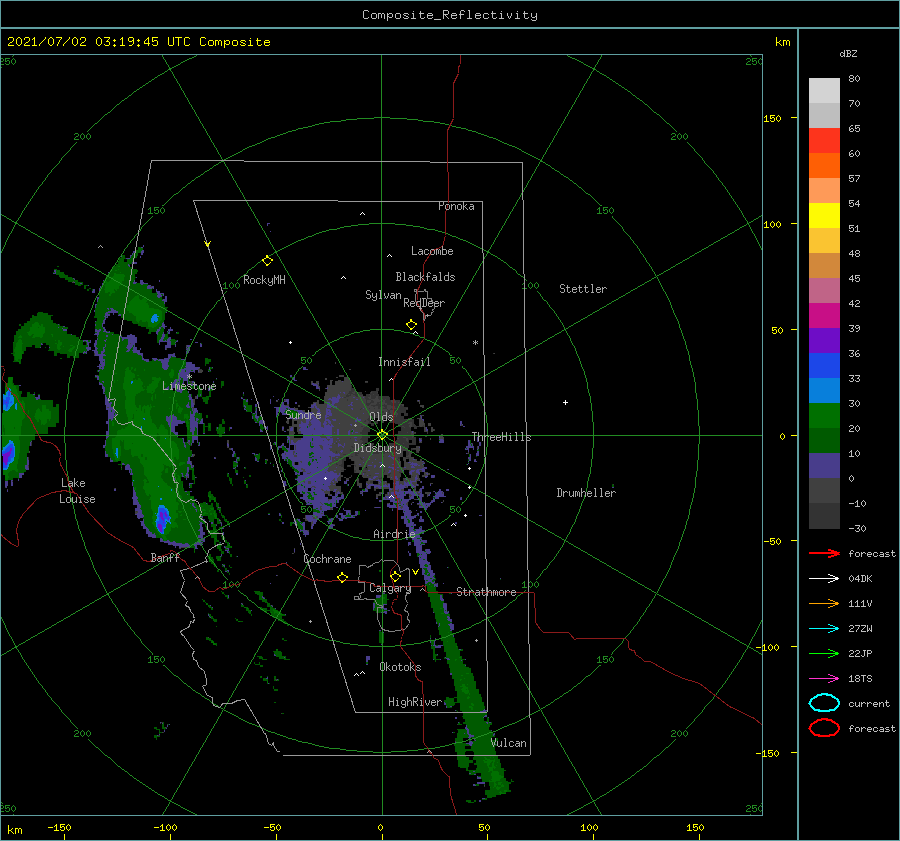Click the Vulcan label

point(509,743)
